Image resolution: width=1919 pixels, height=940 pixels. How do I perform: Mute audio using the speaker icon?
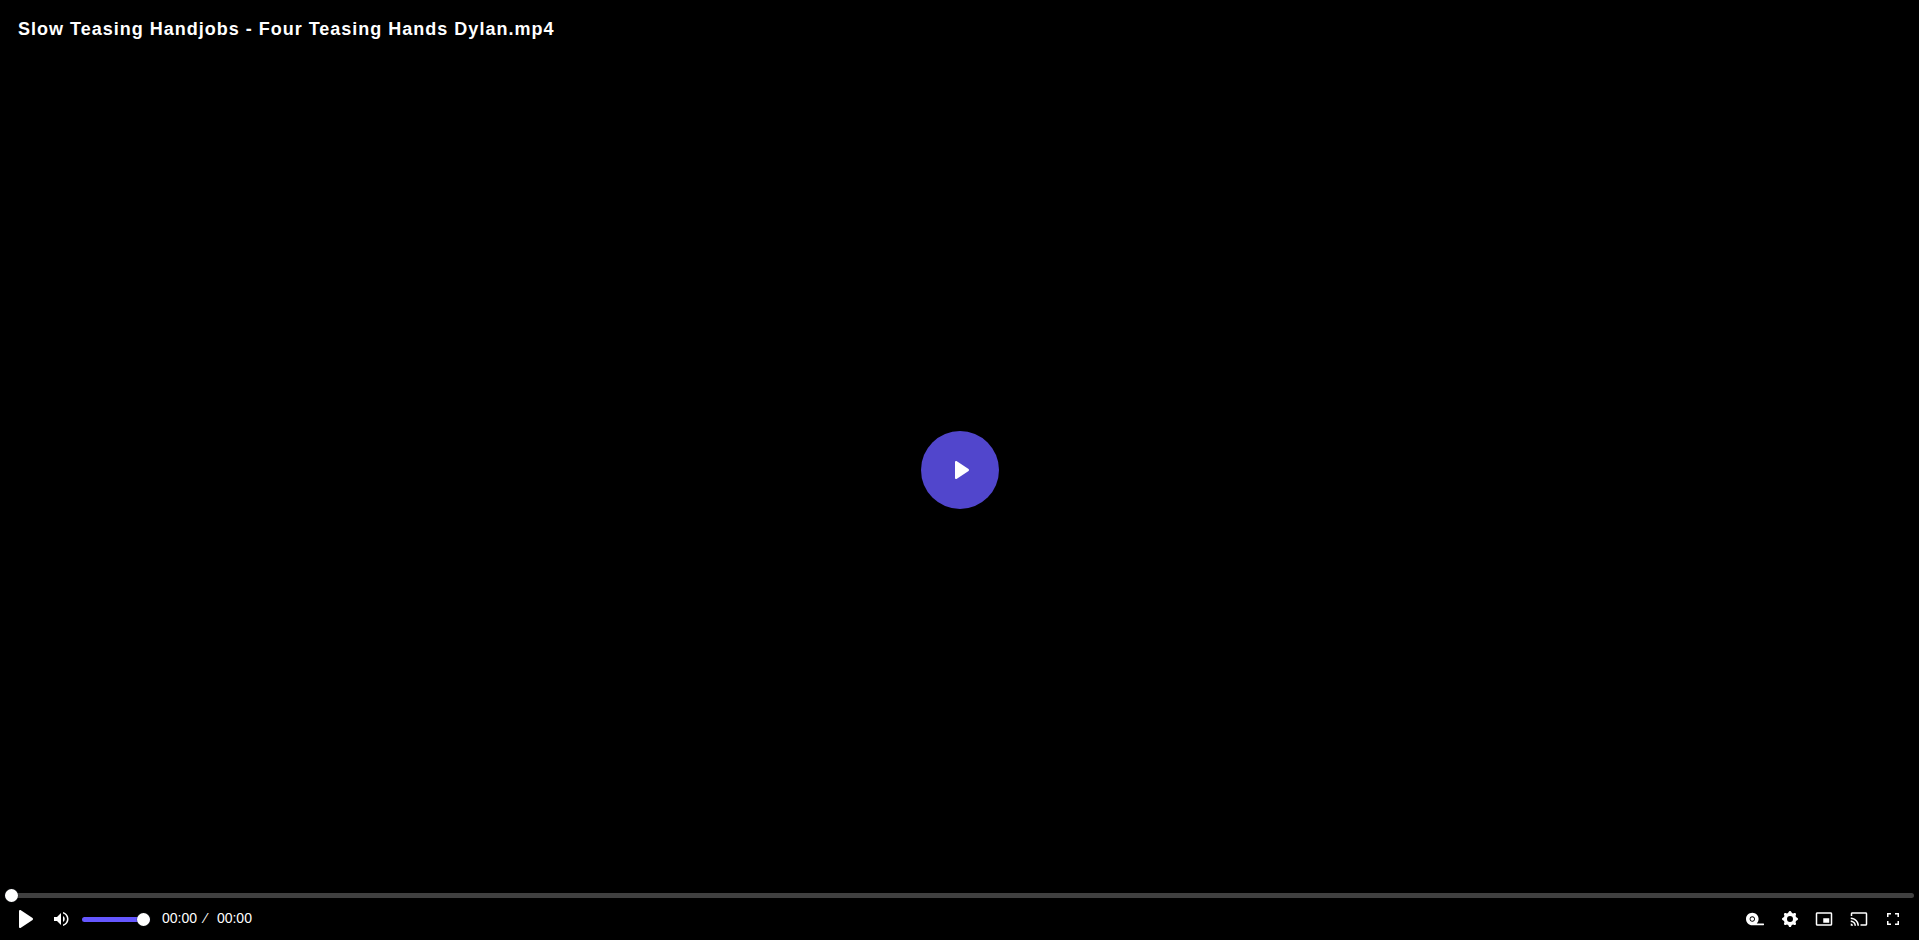point(61,919)
